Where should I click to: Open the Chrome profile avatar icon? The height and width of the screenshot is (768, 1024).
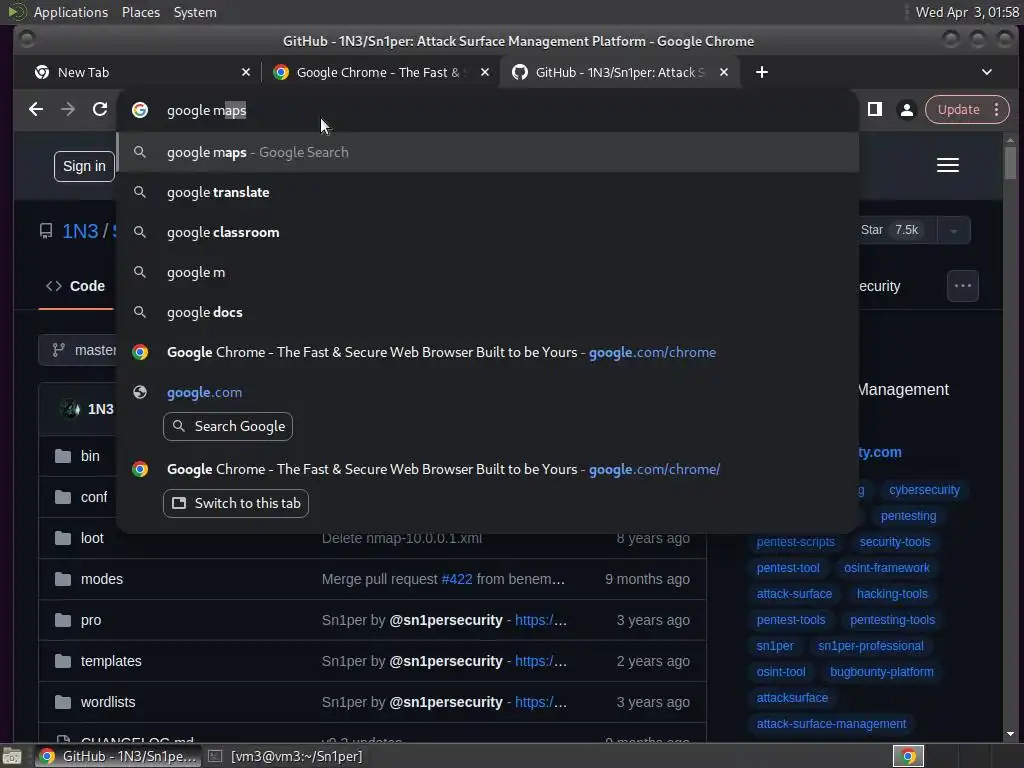coord(907,110)
